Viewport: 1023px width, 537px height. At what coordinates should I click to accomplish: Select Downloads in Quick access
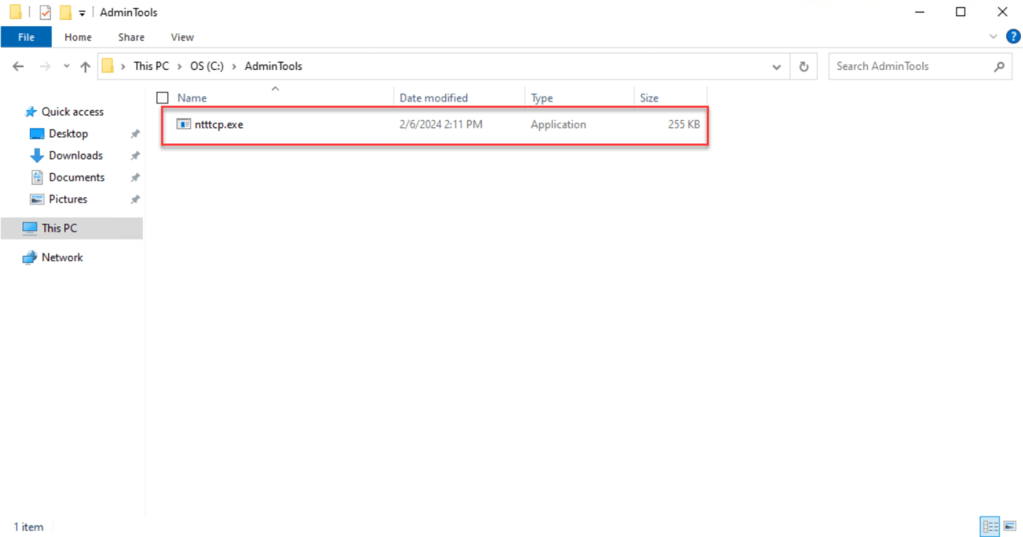[x=75, y=155]
